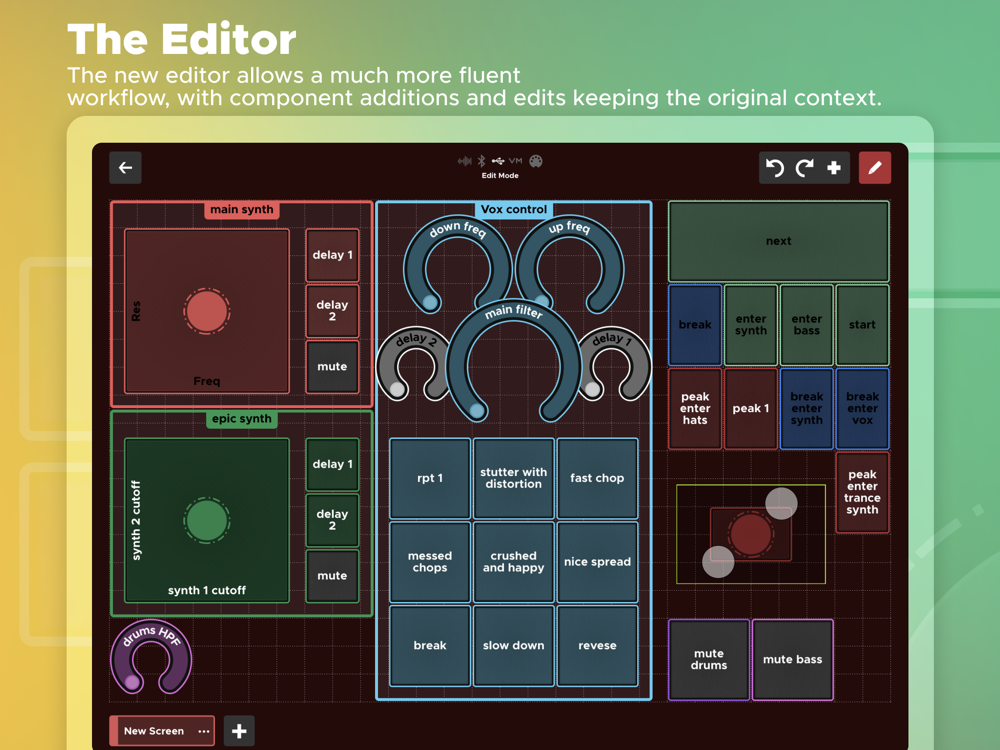The image size is (1000, 750).
Task: Select the drums HPF knob
Action: 151,657
